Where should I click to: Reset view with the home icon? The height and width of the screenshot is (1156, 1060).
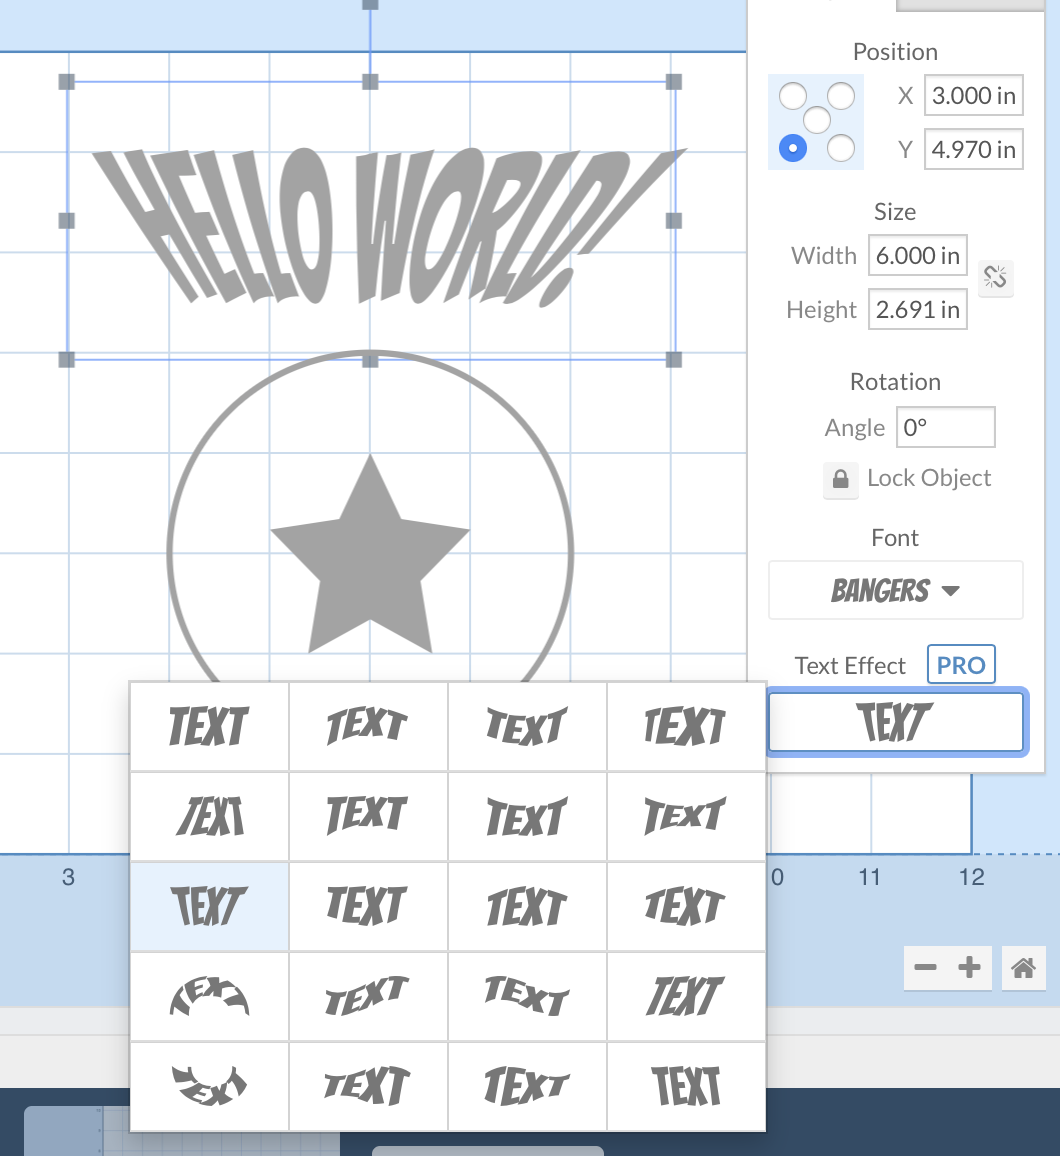click(x=1023, y=967)
